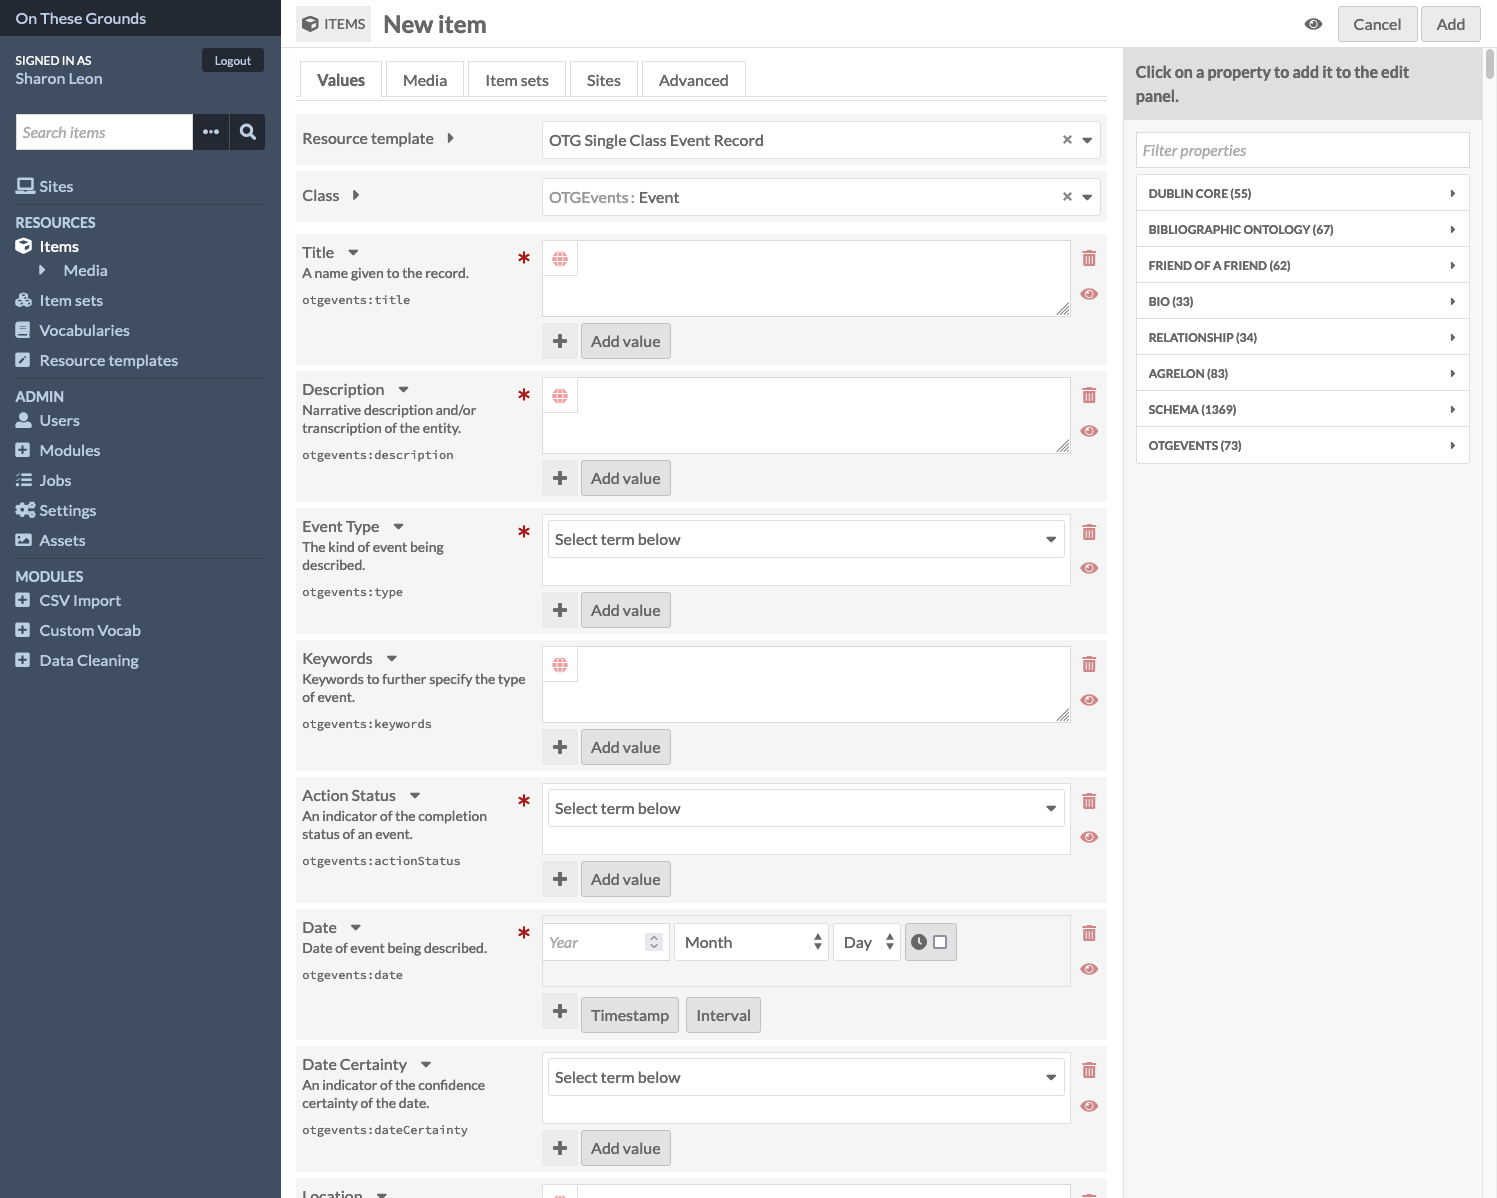Viewport: 1497px width, 1198px height.
Task: Open Class dropdown OTGEvents: Event
Action: pos(821,197)
